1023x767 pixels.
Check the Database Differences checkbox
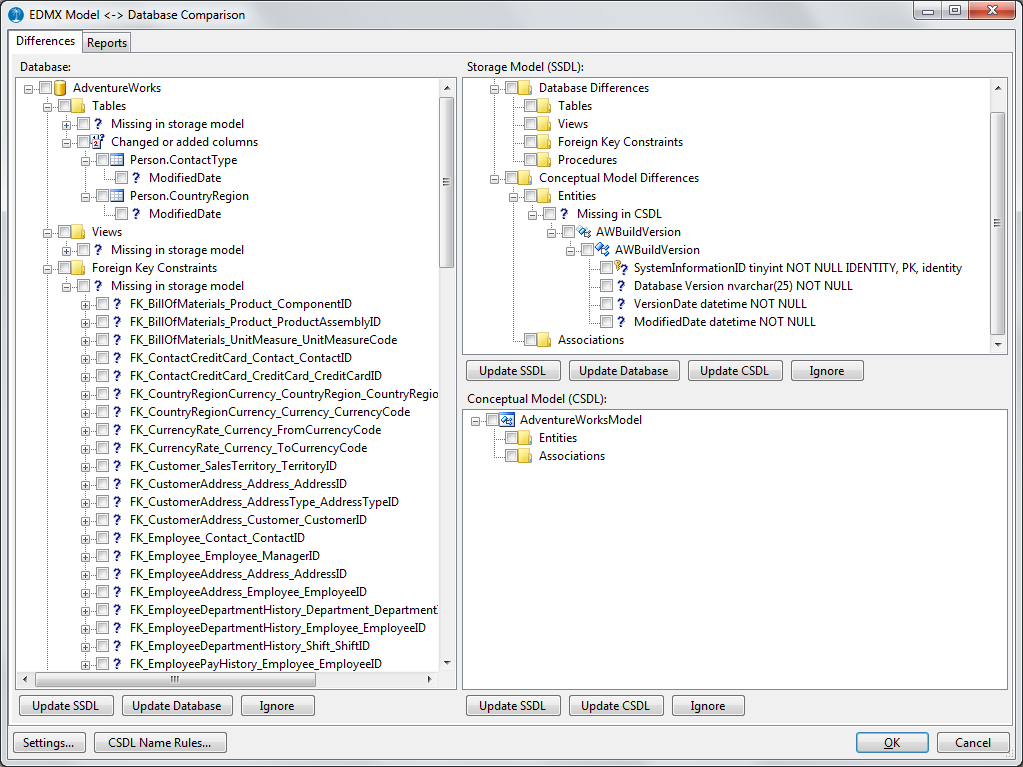tap(512, 87)
